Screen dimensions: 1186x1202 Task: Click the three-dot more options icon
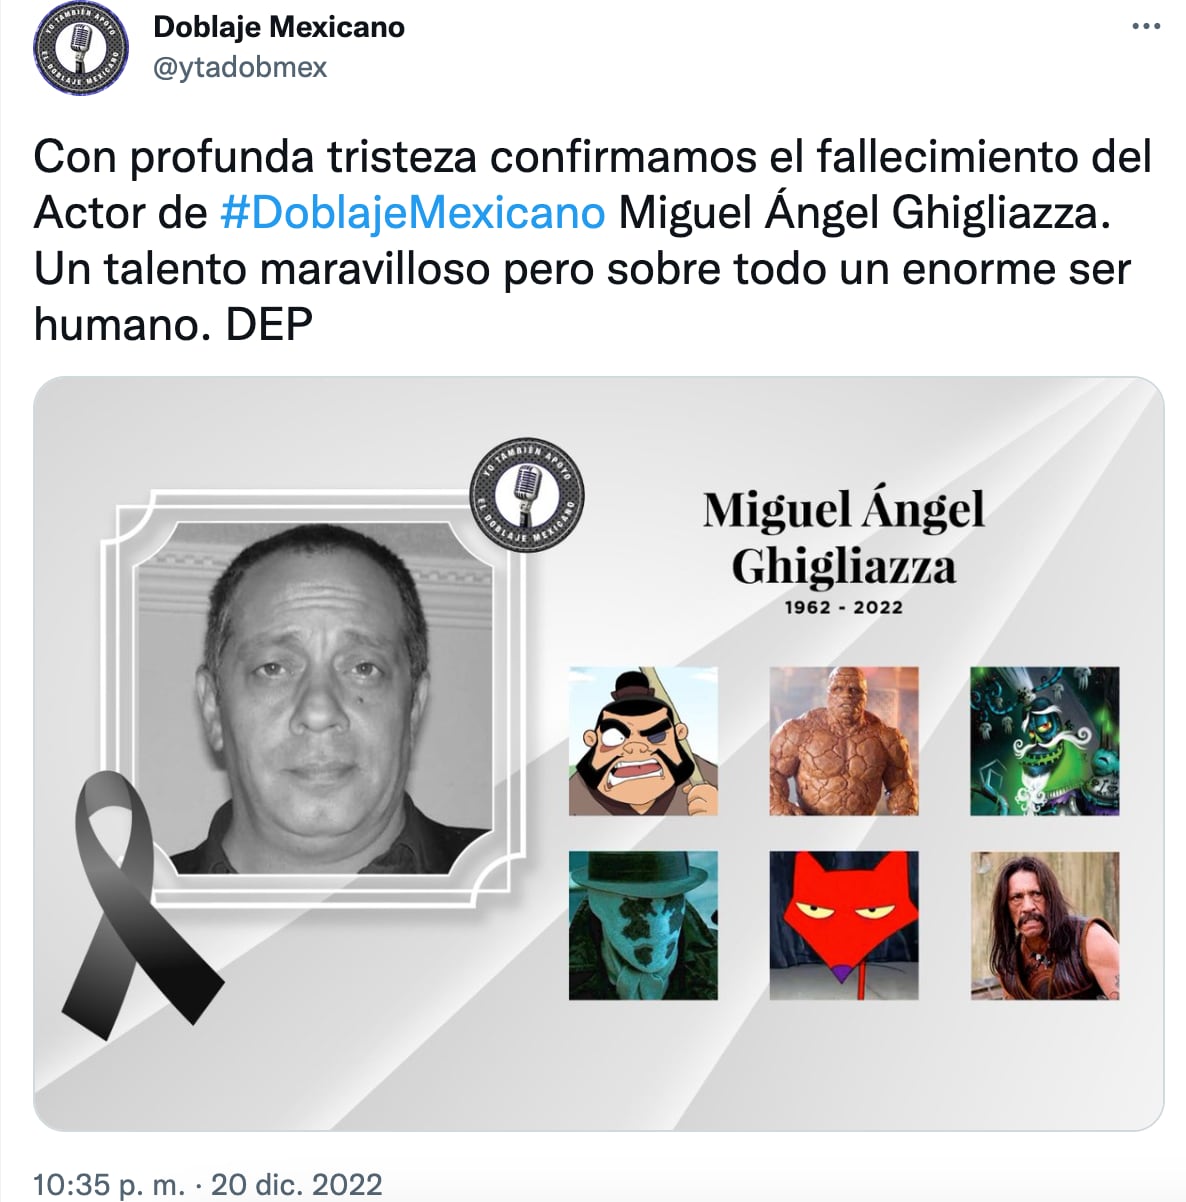[1145, 27]
